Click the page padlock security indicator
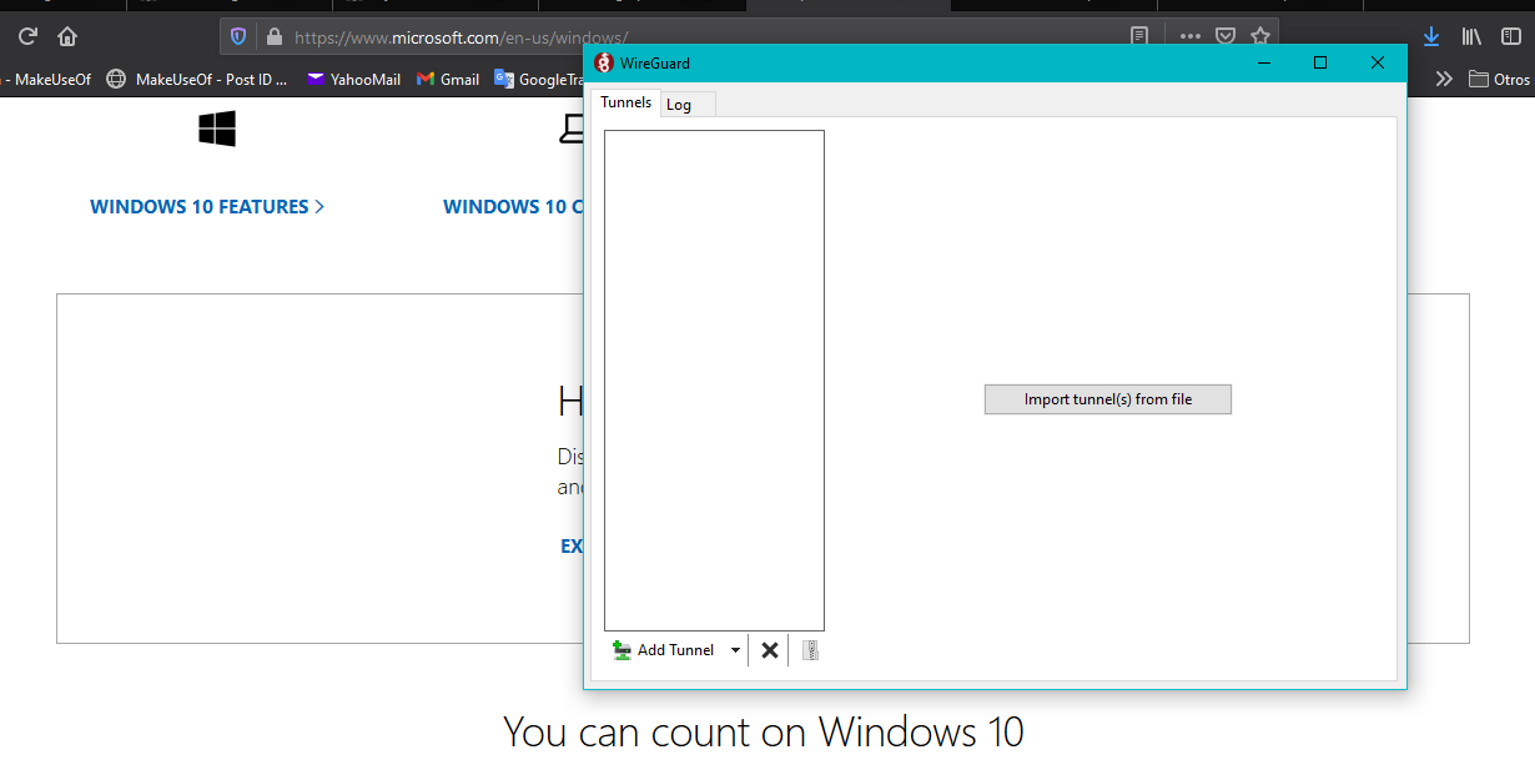1535x780 pixels. (274, 36)
